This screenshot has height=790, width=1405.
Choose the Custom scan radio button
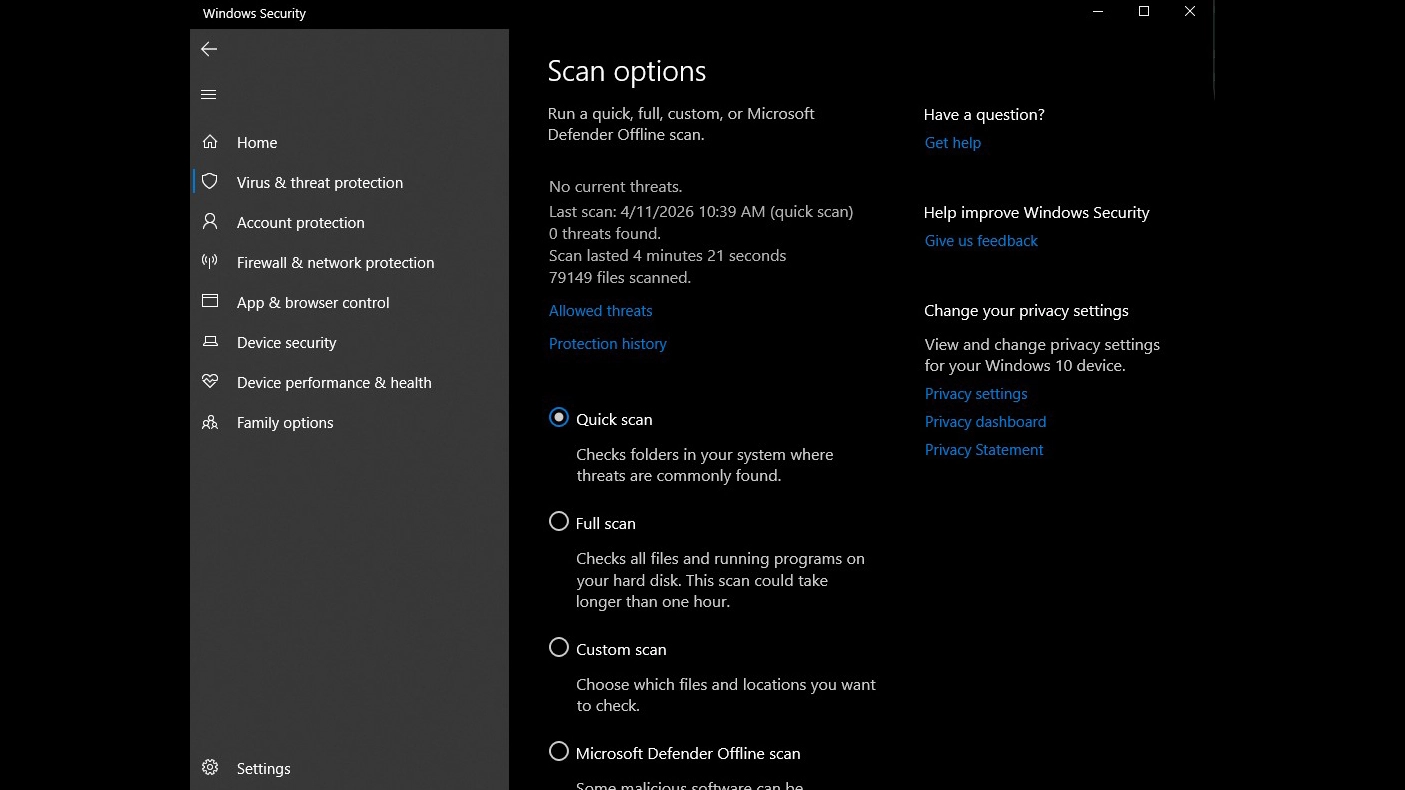tap(559, 648)
